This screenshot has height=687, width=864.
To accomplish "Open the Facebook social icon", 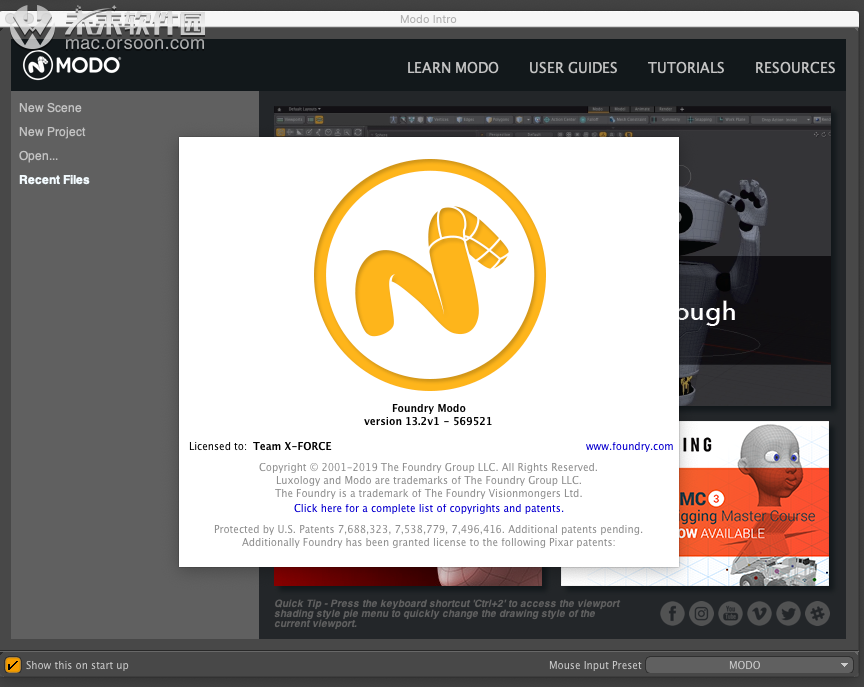I will [x=672, y=613].
